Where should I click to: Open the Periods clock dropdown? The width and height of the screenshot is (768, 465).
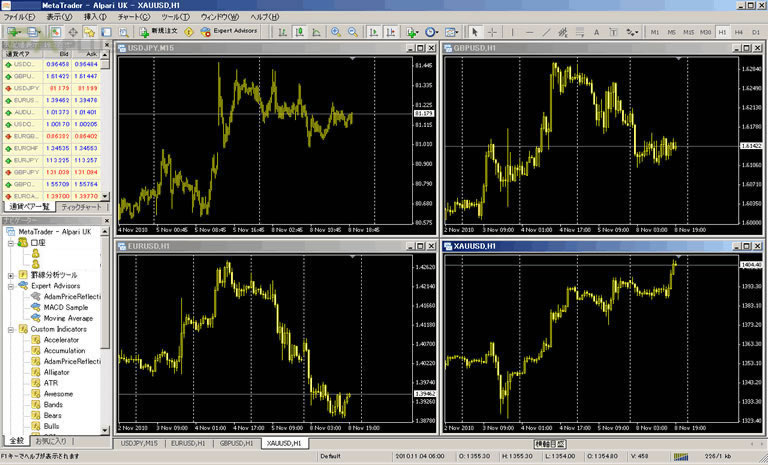click(432, 32)
